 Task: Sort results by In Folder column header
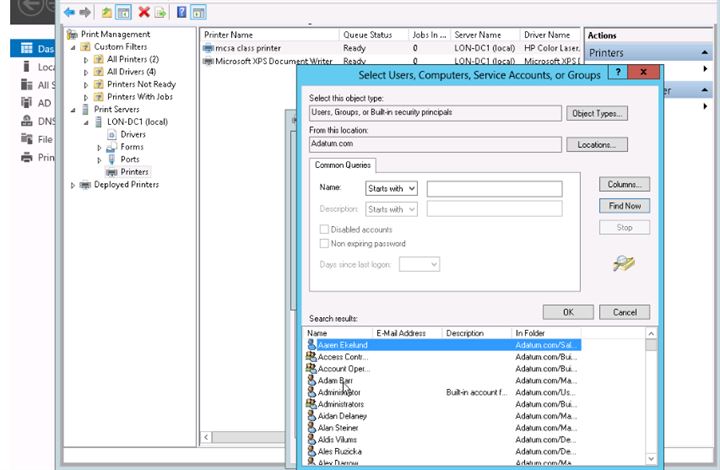(x=546, y=333)
